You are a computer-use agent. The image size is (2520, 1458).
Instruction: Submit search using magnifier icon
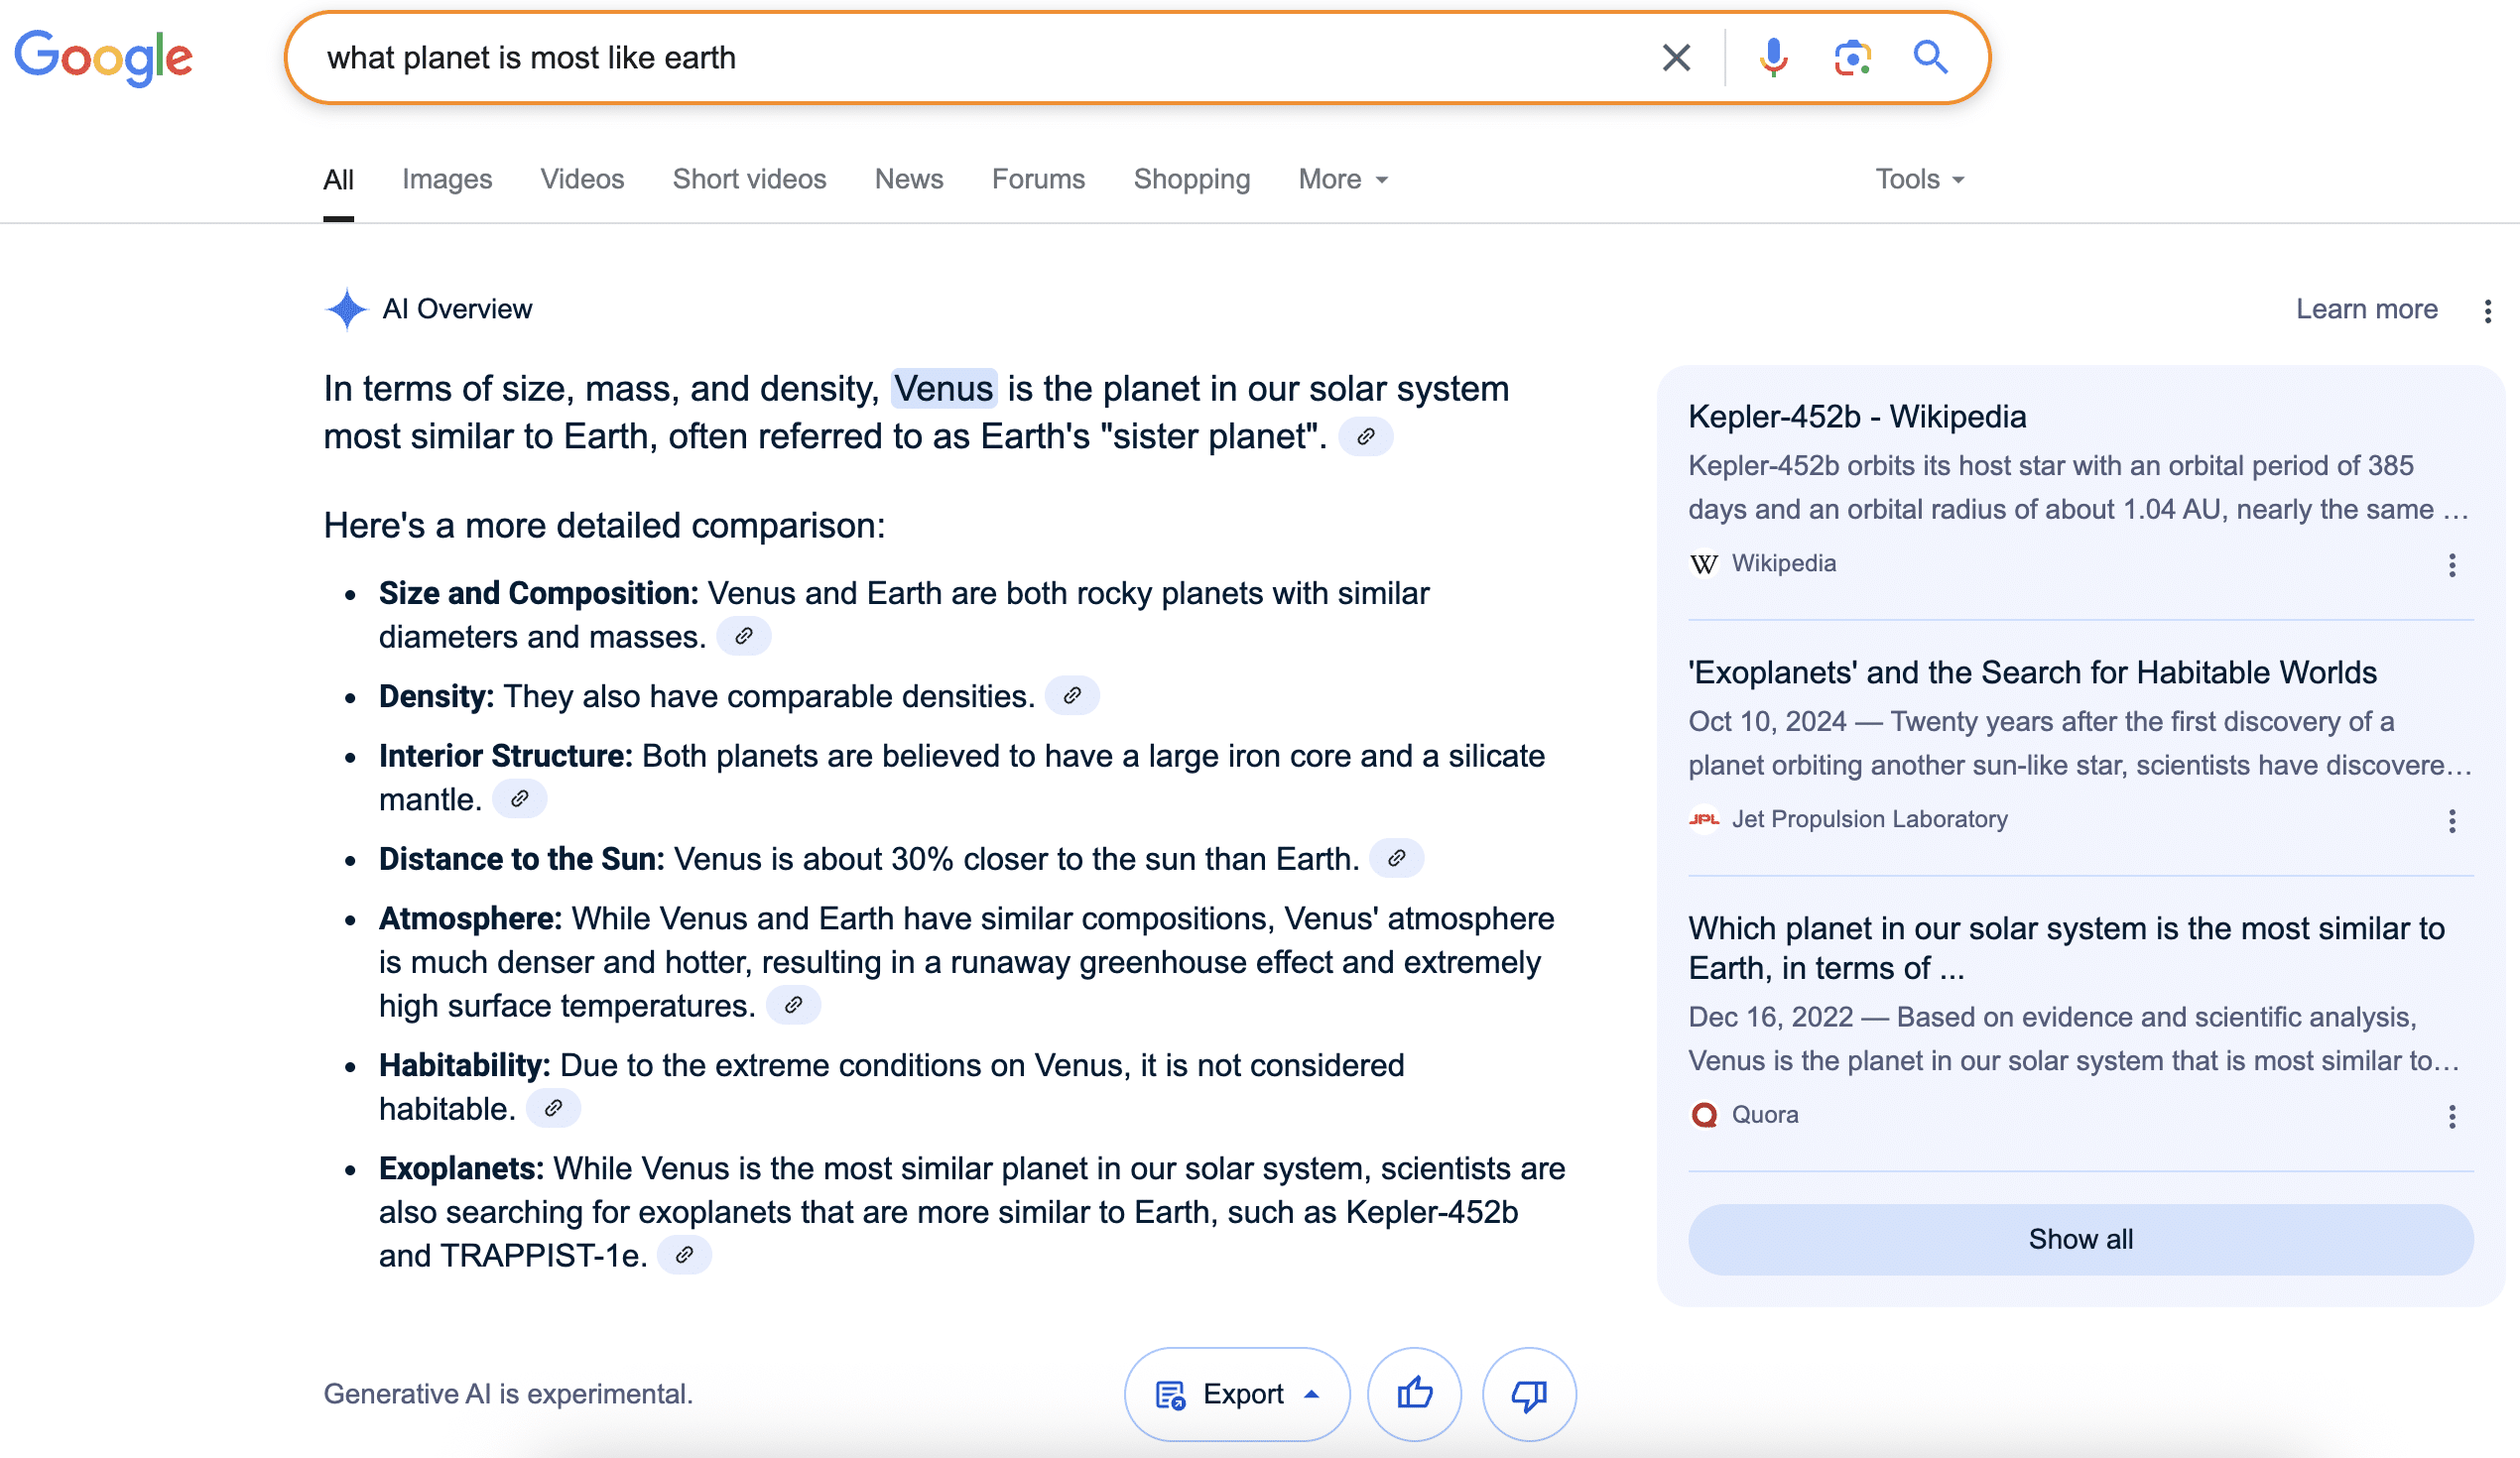(x=1930, y=58)
